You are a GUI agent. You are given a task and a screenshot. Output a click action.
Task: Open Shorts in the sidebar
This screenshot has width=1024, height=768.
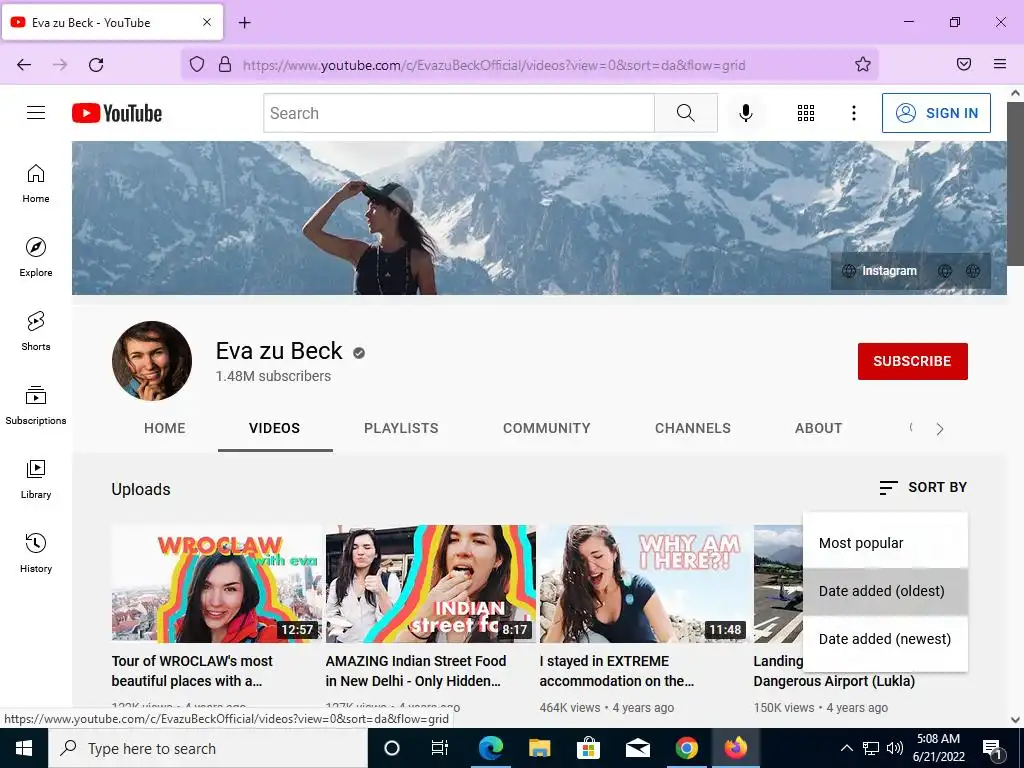36,331
